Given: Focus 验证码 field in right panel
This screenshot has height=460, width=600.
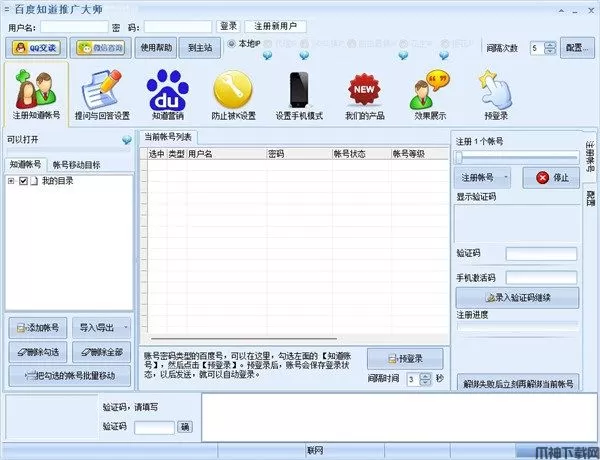Looking at the screenshot, I should click(541, 254).
